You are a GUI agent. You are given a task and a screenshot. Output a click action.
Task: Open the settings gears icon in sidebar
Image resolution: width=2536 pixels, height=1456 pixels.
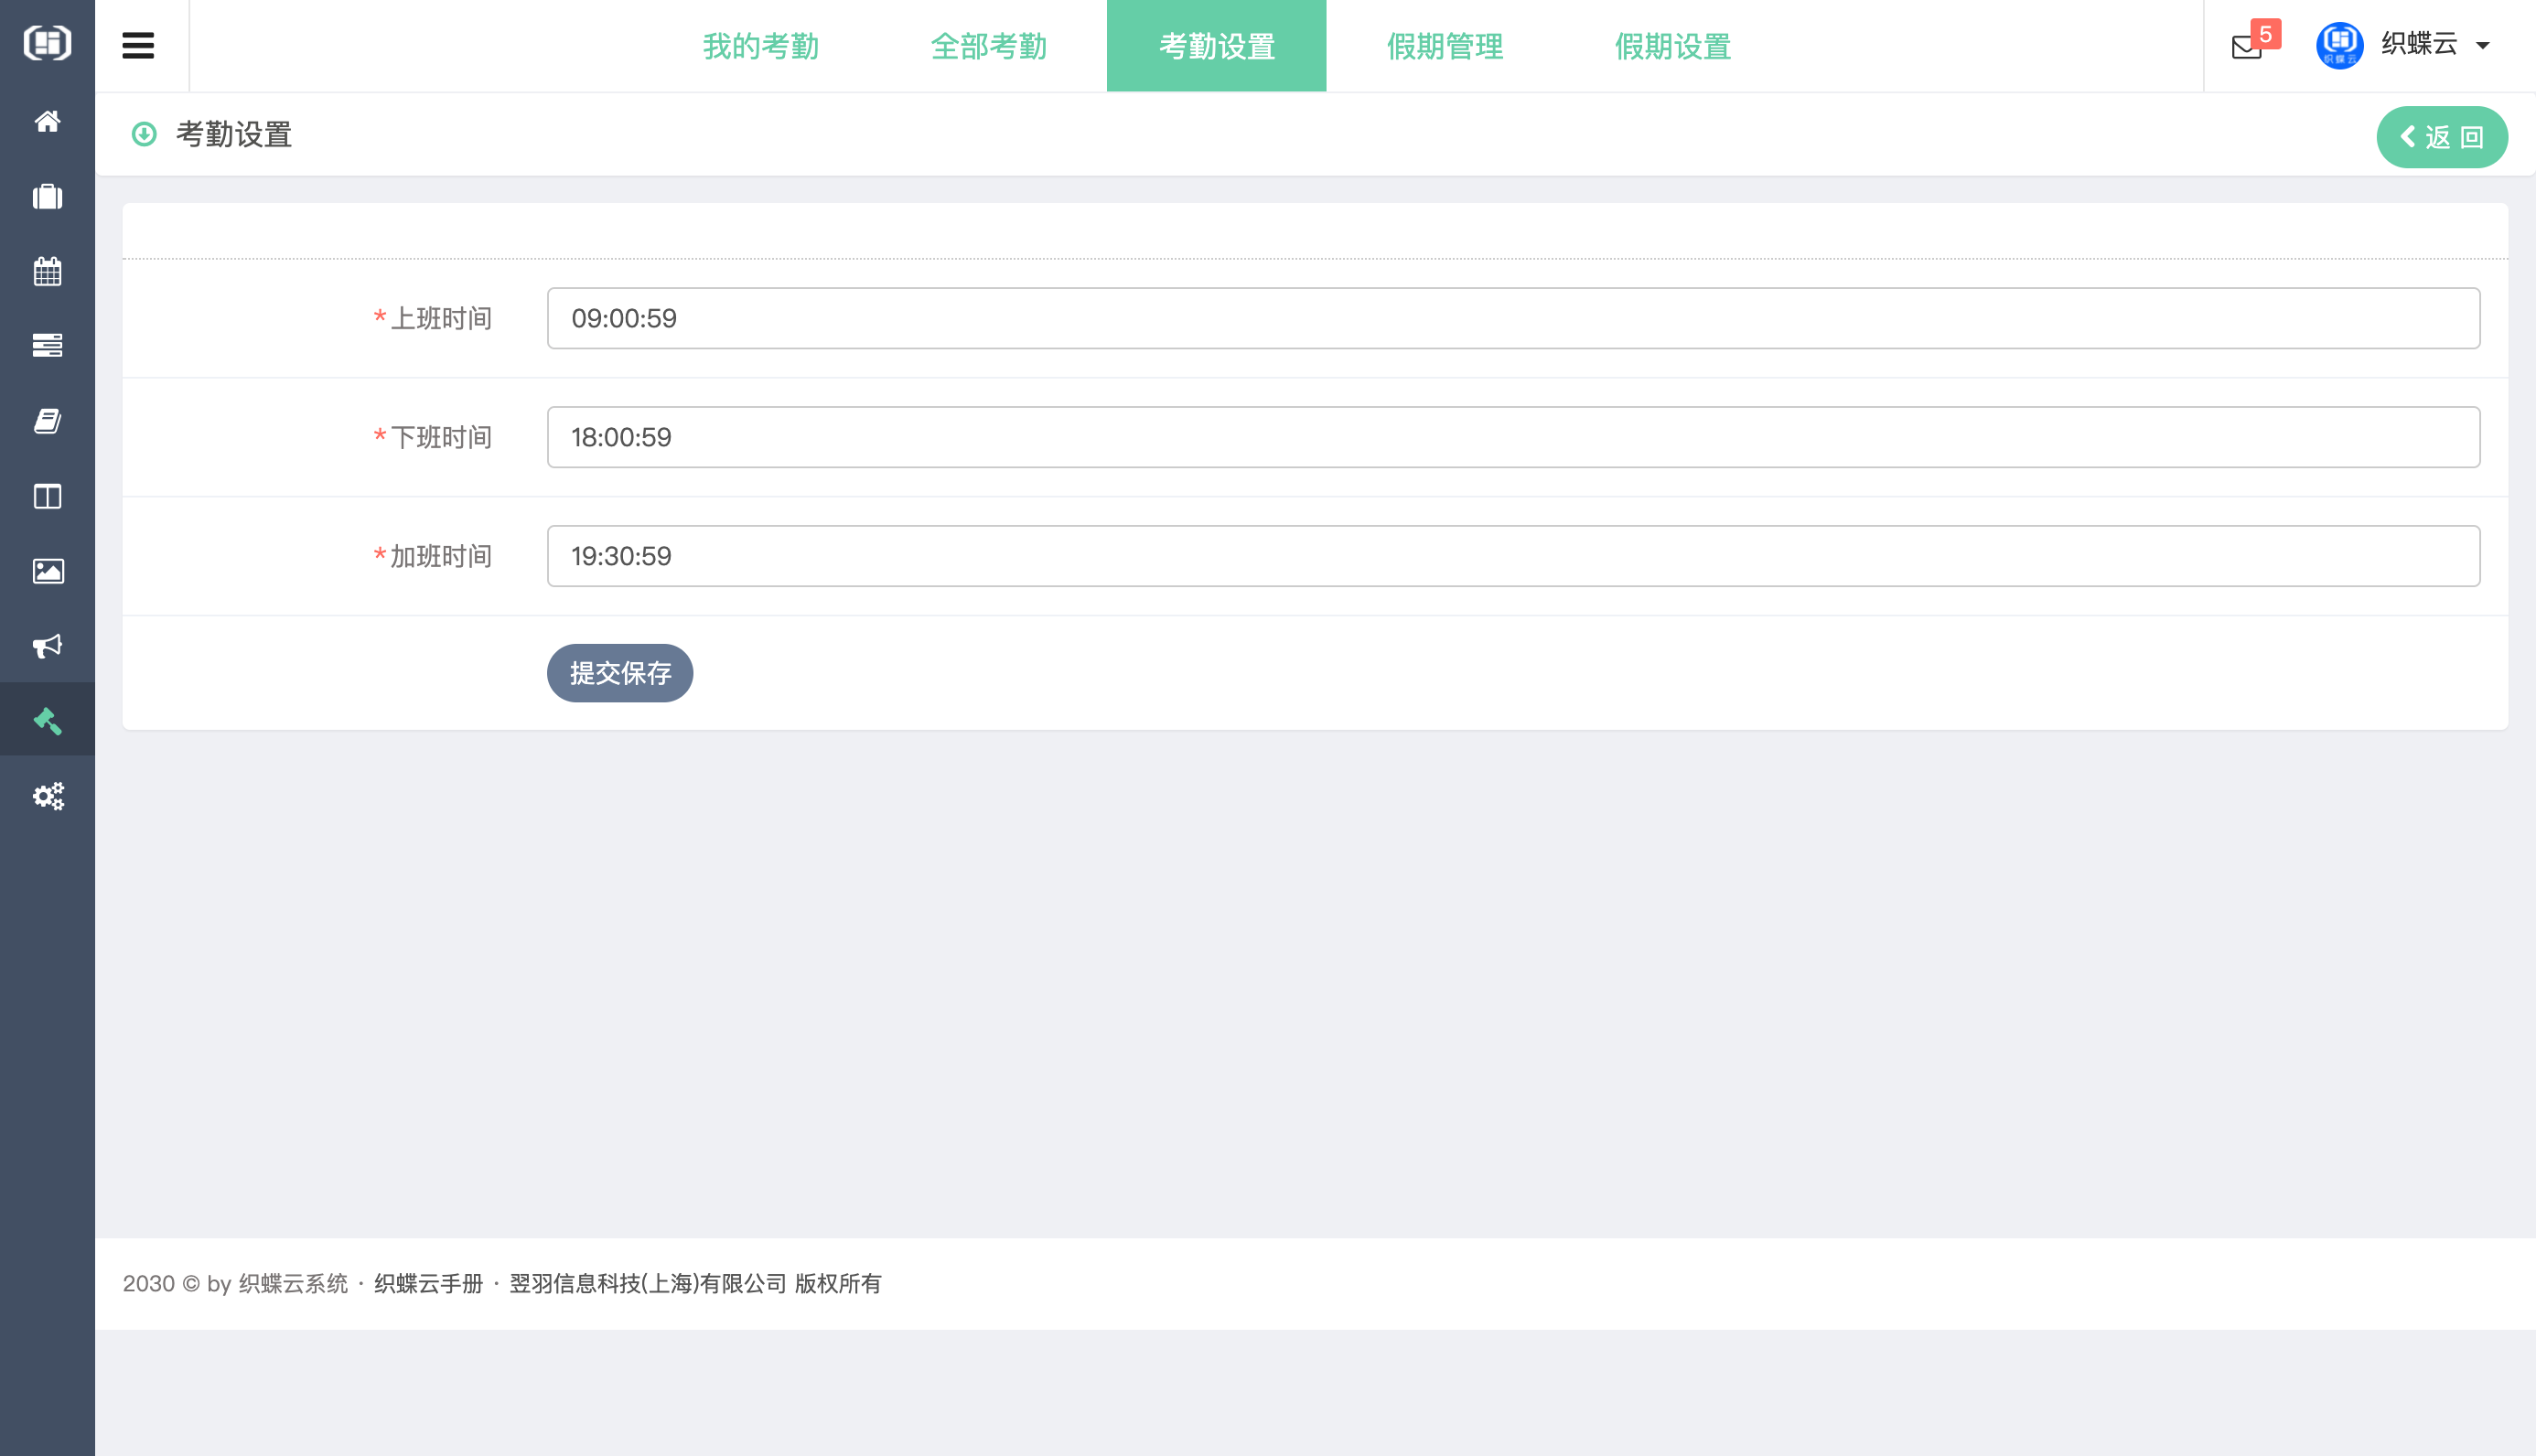pos(47,796)
